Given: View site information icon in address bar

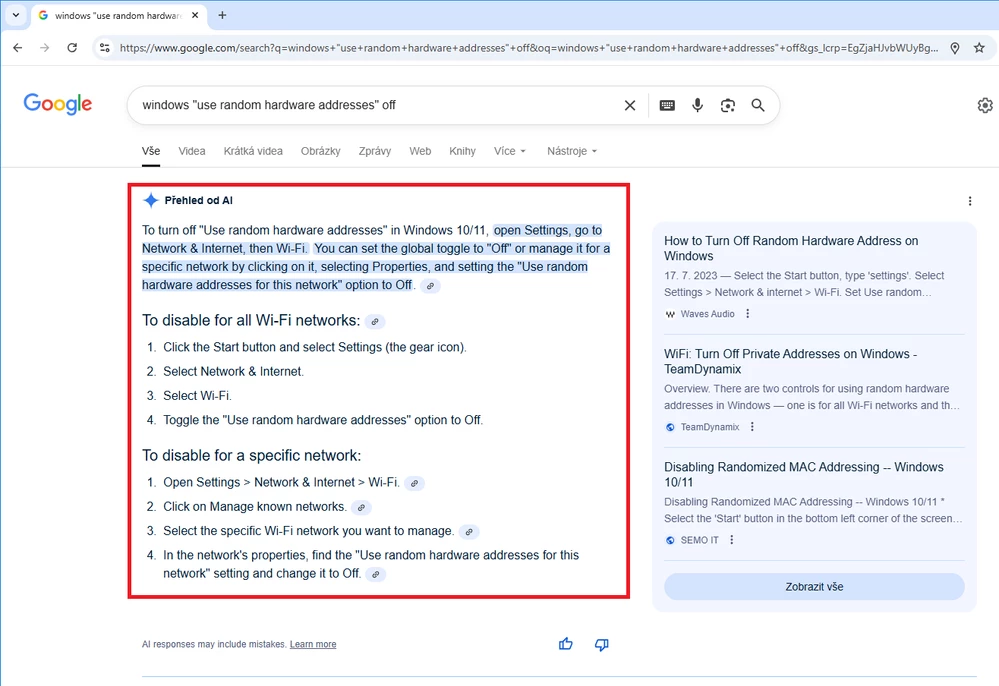Looking at the screenshot, I should point(105,47).
